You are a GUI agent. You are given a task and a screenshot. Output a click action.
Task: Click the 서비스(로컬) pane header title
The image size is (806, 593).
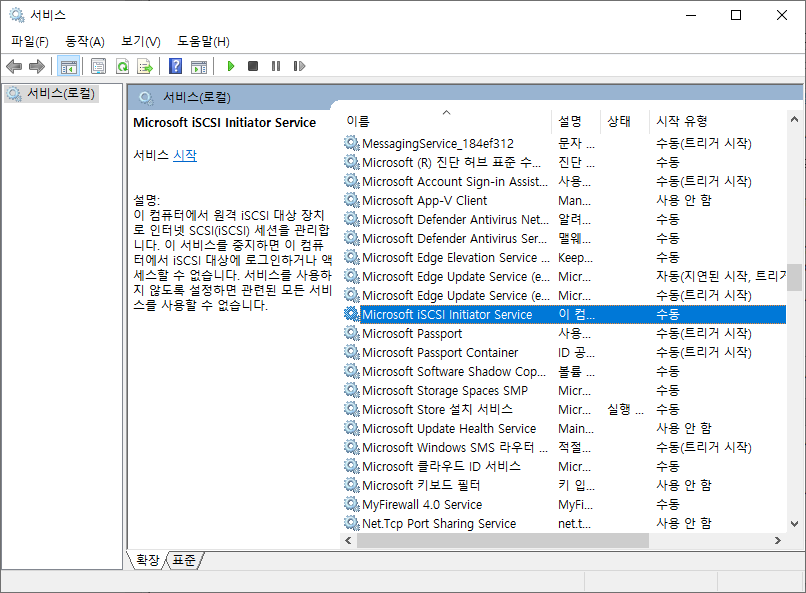[x=196, y=97]
